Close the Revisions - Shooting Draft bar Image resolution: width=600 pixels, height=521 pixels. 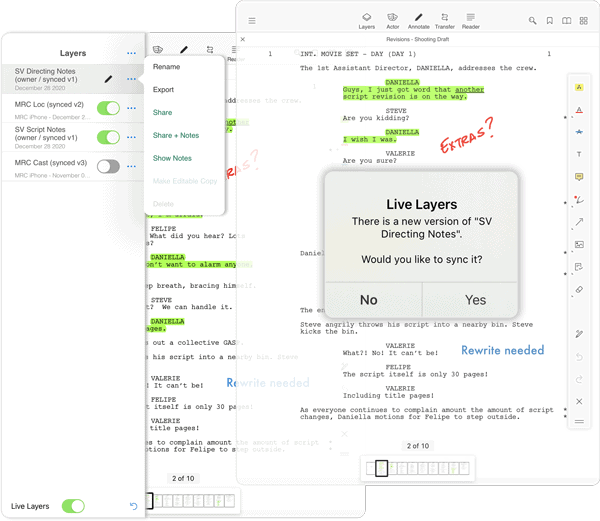coord(243,39)
